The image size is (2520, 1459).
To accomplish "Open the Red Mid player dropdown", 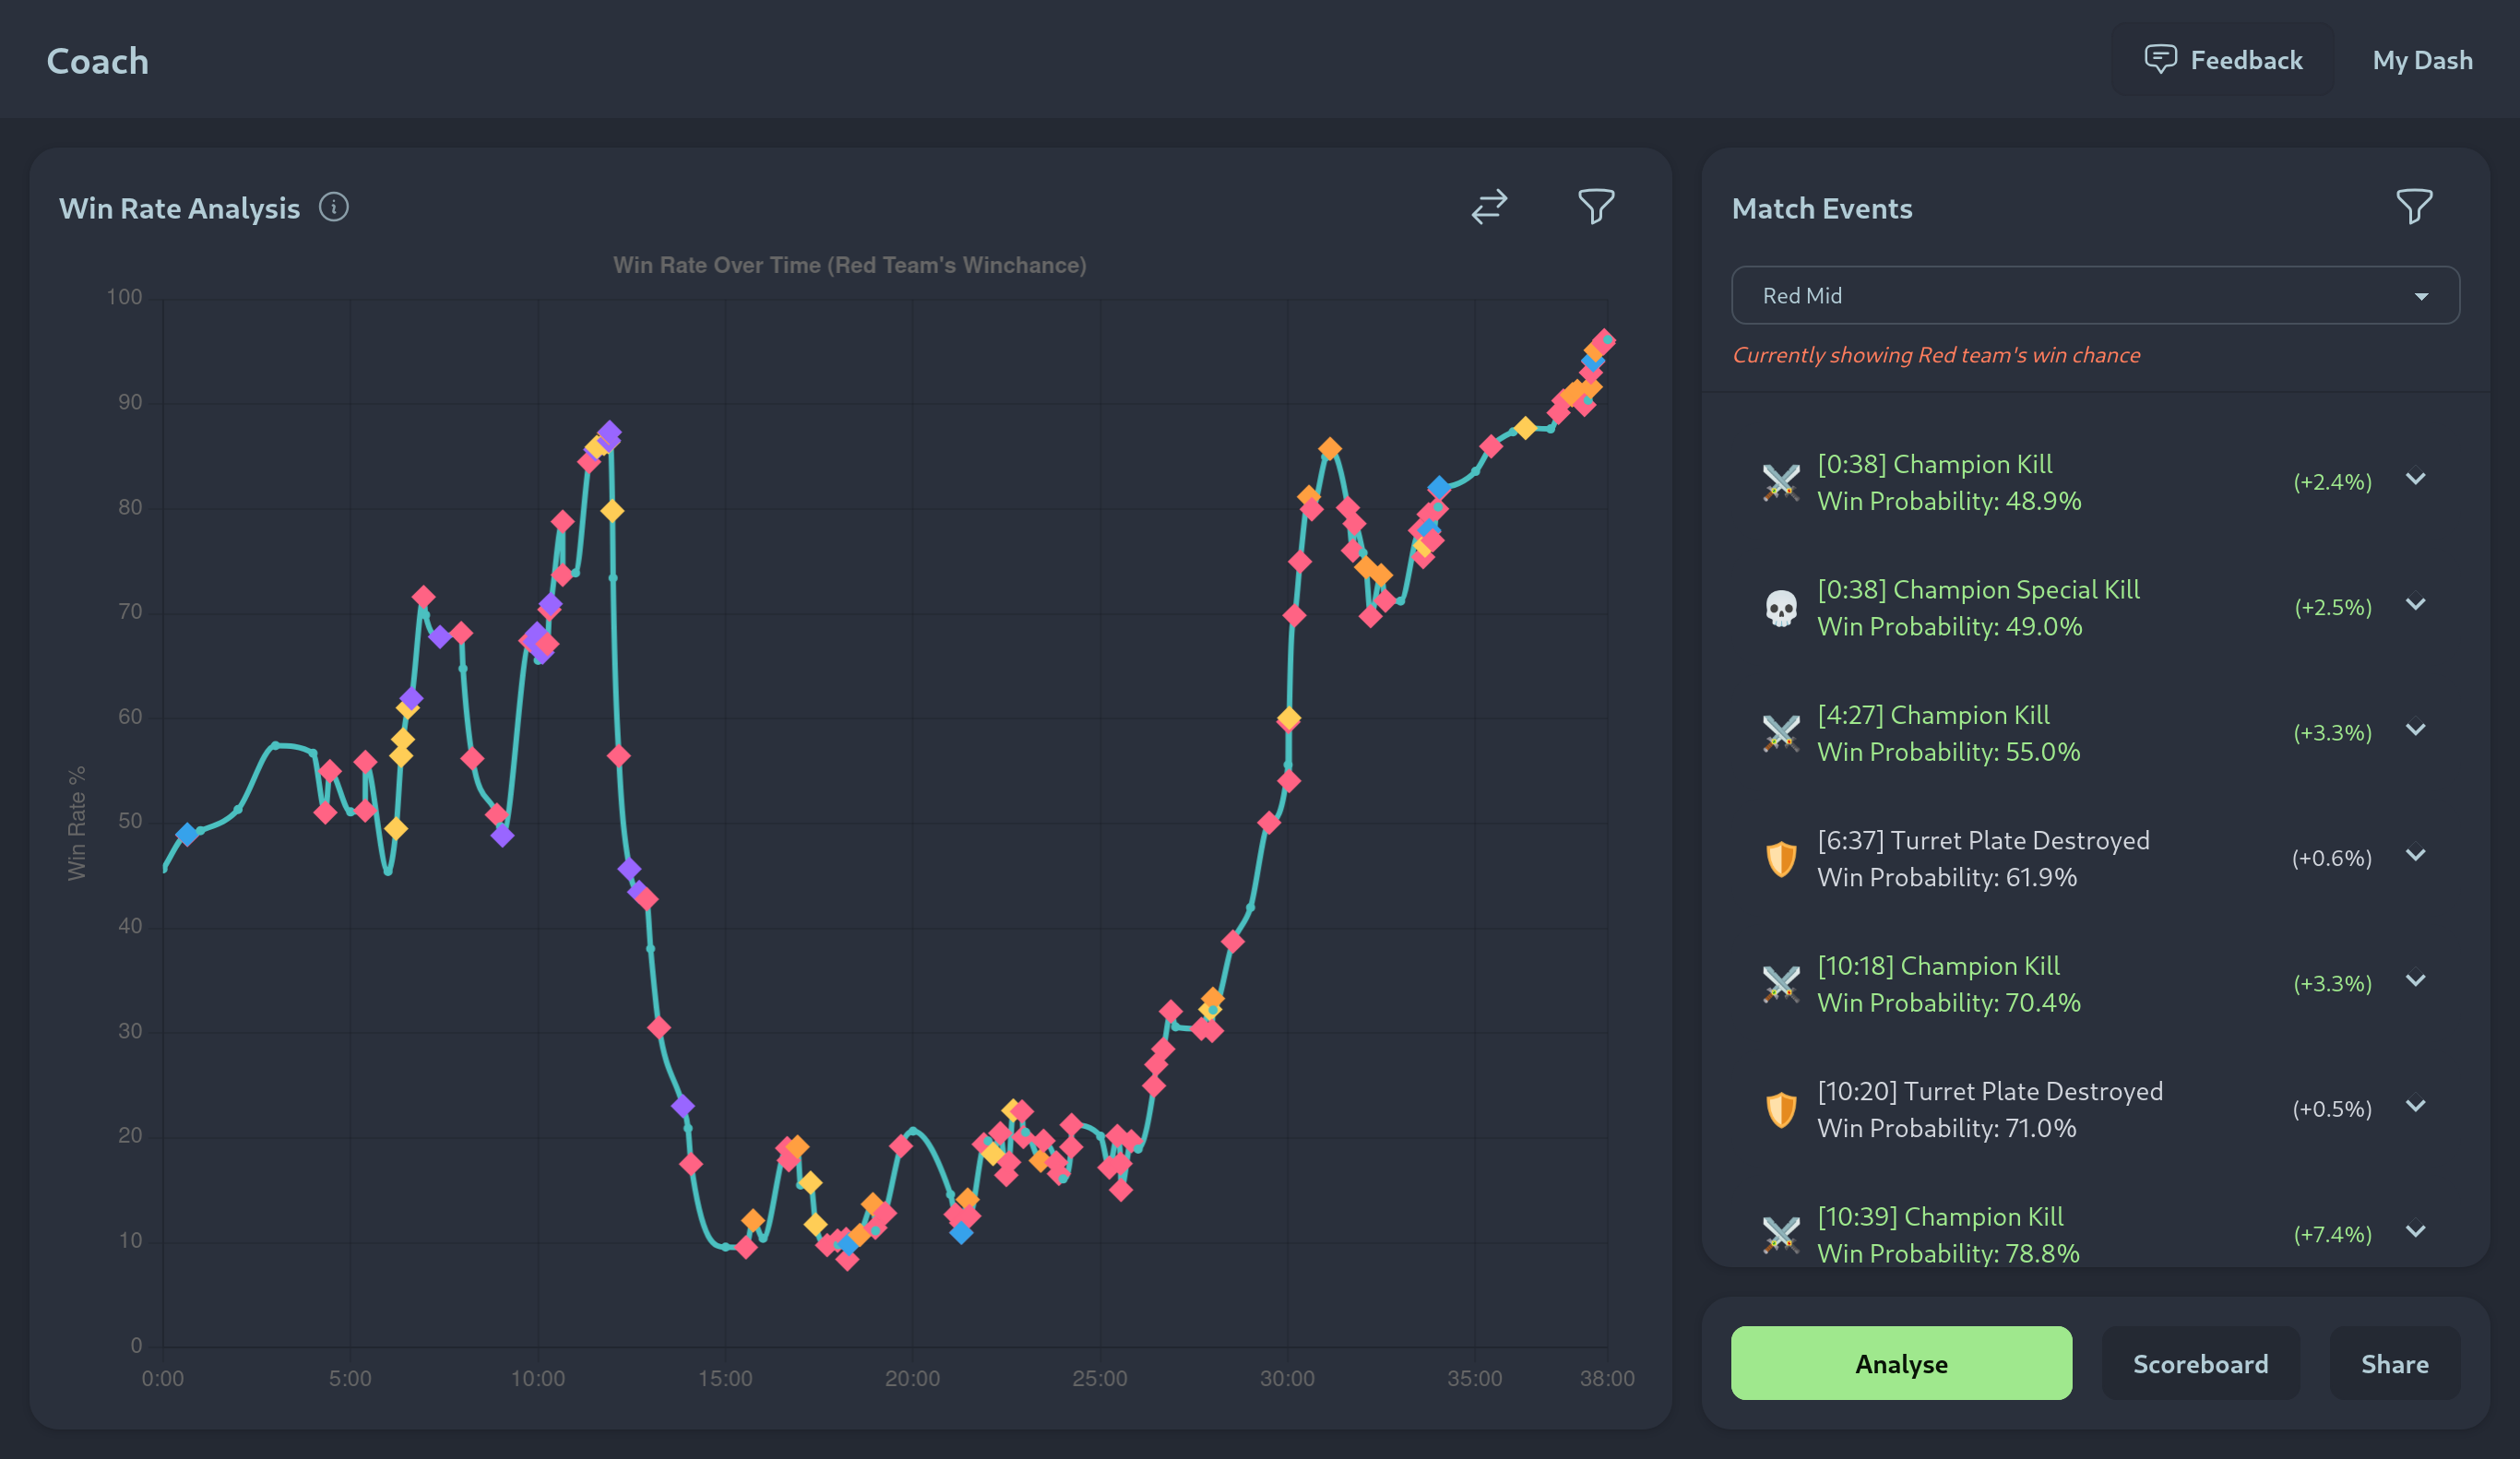I will pyautogui.click(x=2094, y=296).
